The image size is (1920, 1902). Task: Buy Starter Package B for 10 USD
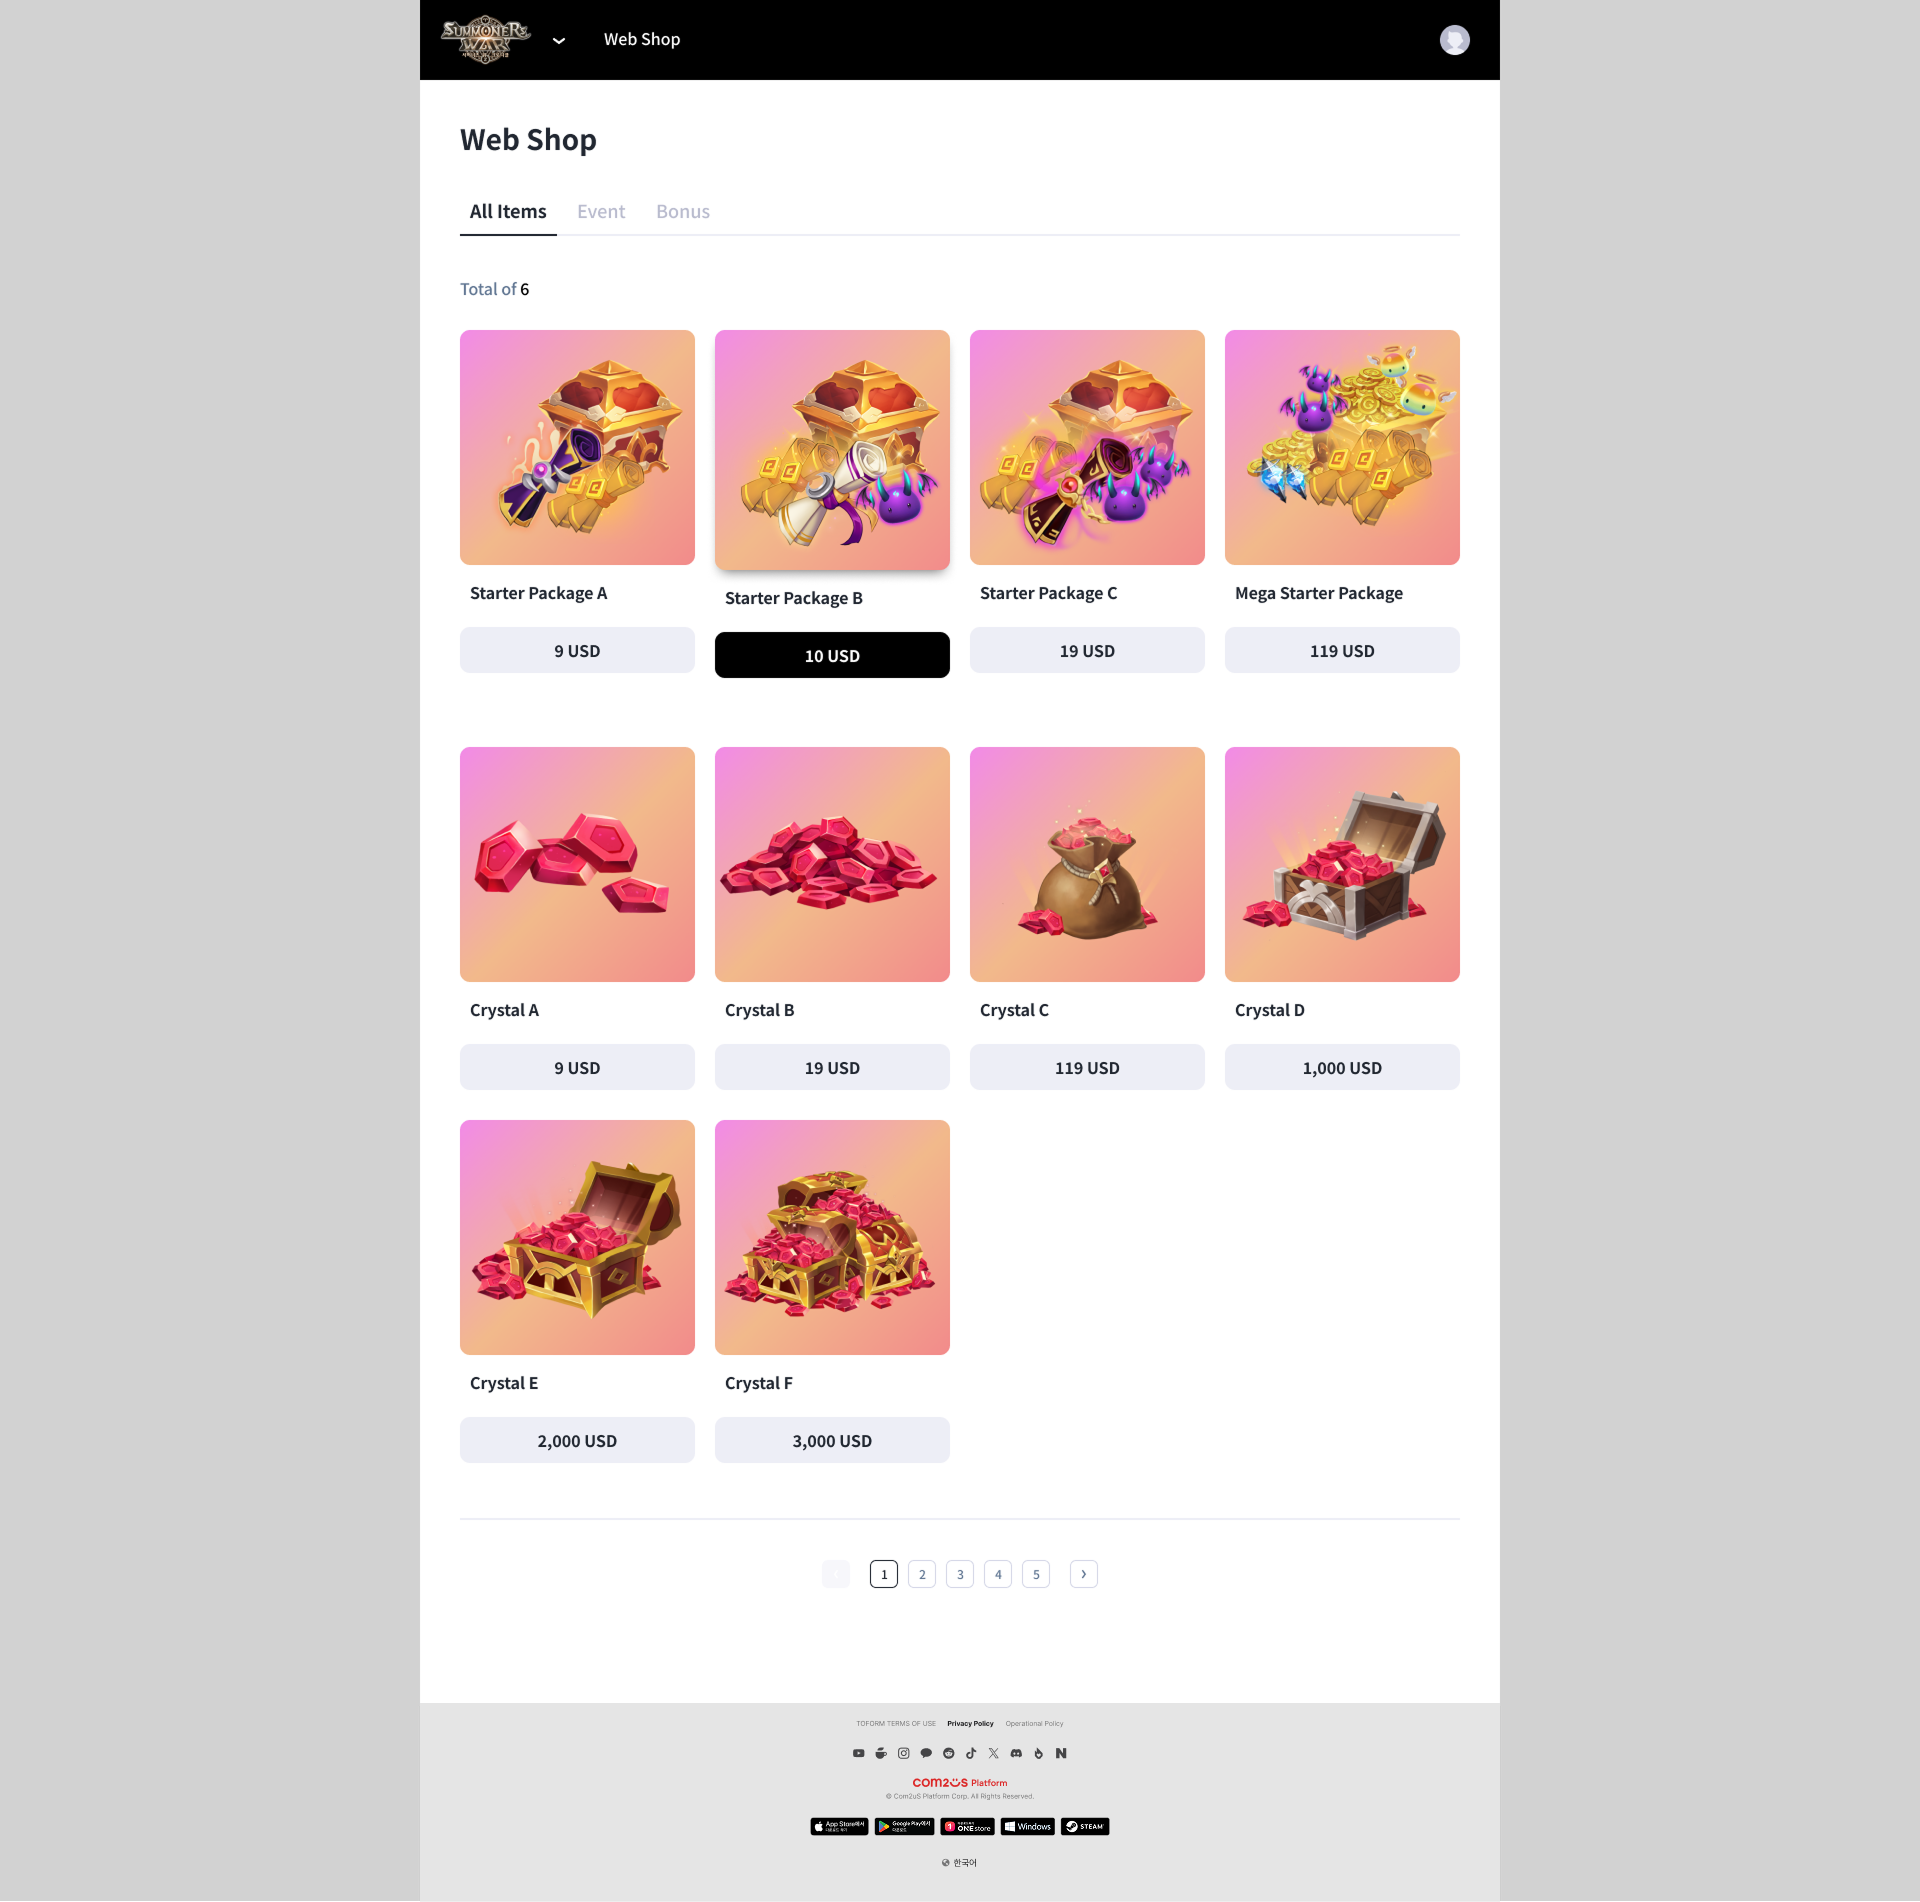(x=832, y=655)
